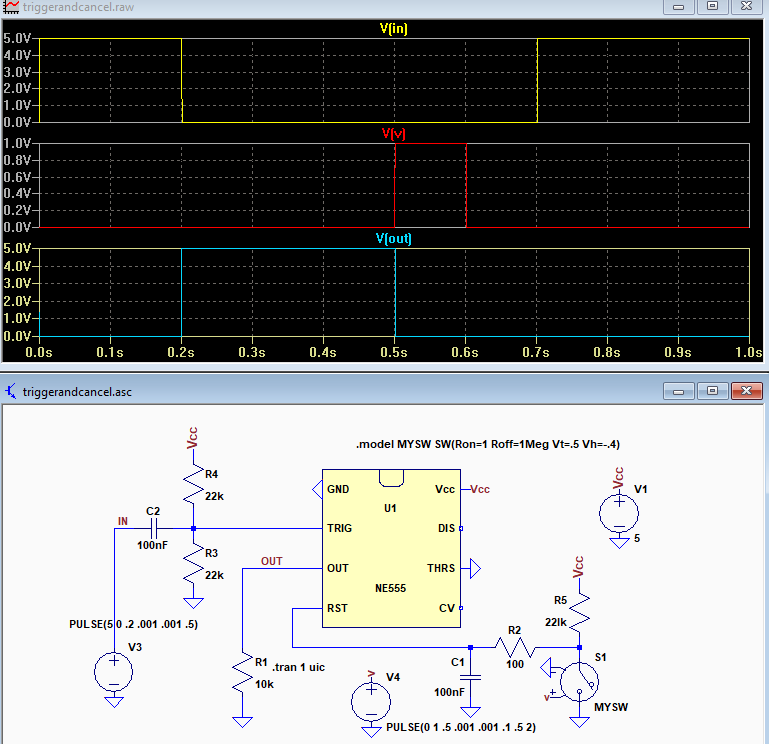769x744 pixels.
Task: Click the triggerandcancel.raw window title
Action: pos(78,7)
